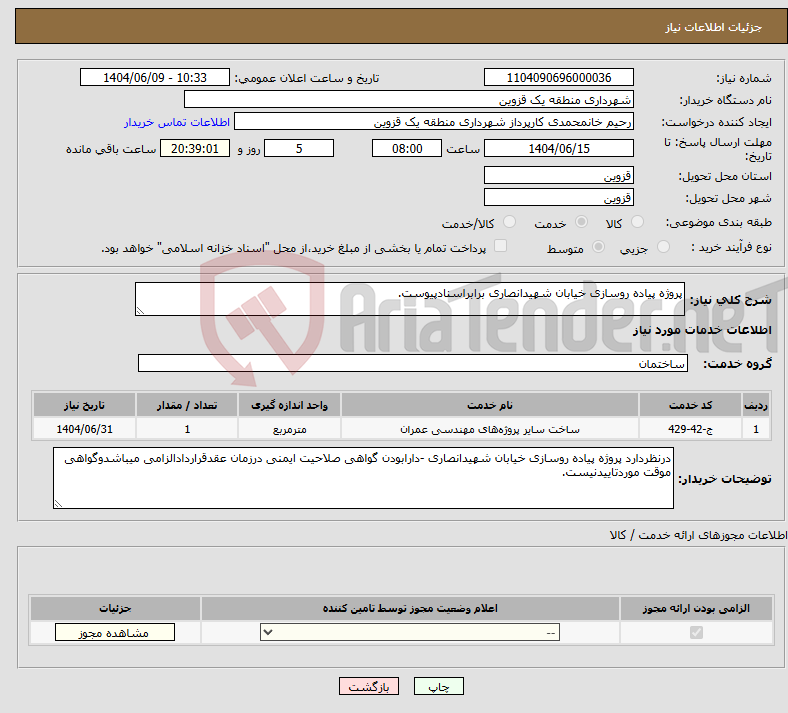Select the کالا/خدمت radio button
The height and width of the screenshot is (713, 788).
point(510,222)
